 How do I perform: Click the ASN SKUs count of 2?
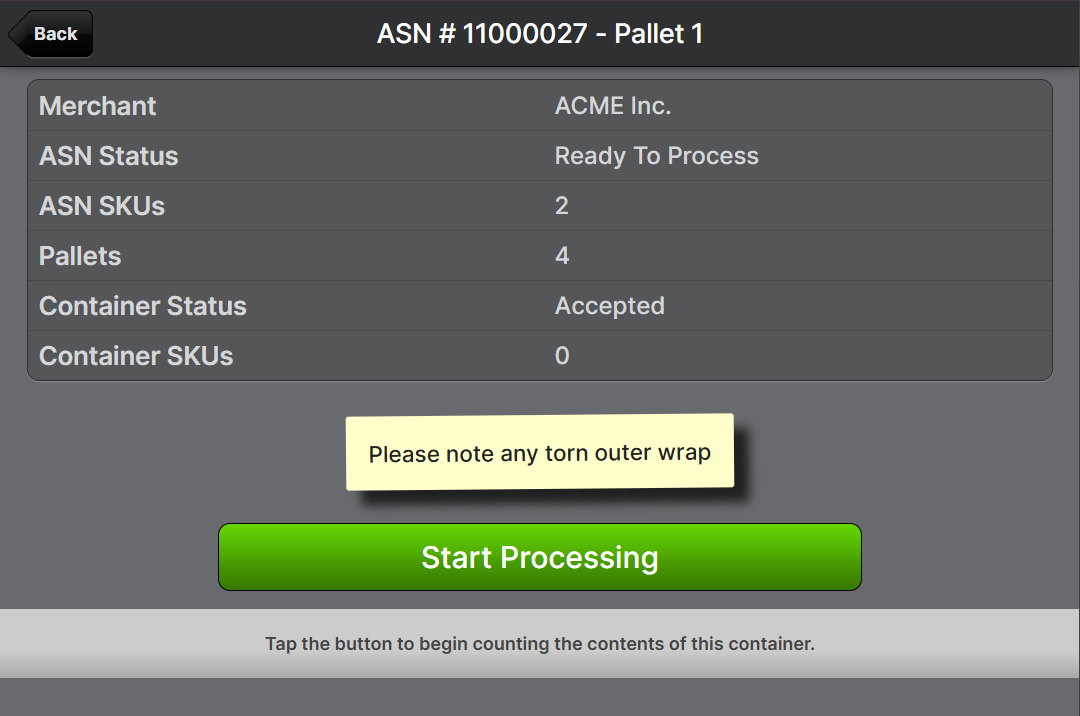(x=562, y=206)
